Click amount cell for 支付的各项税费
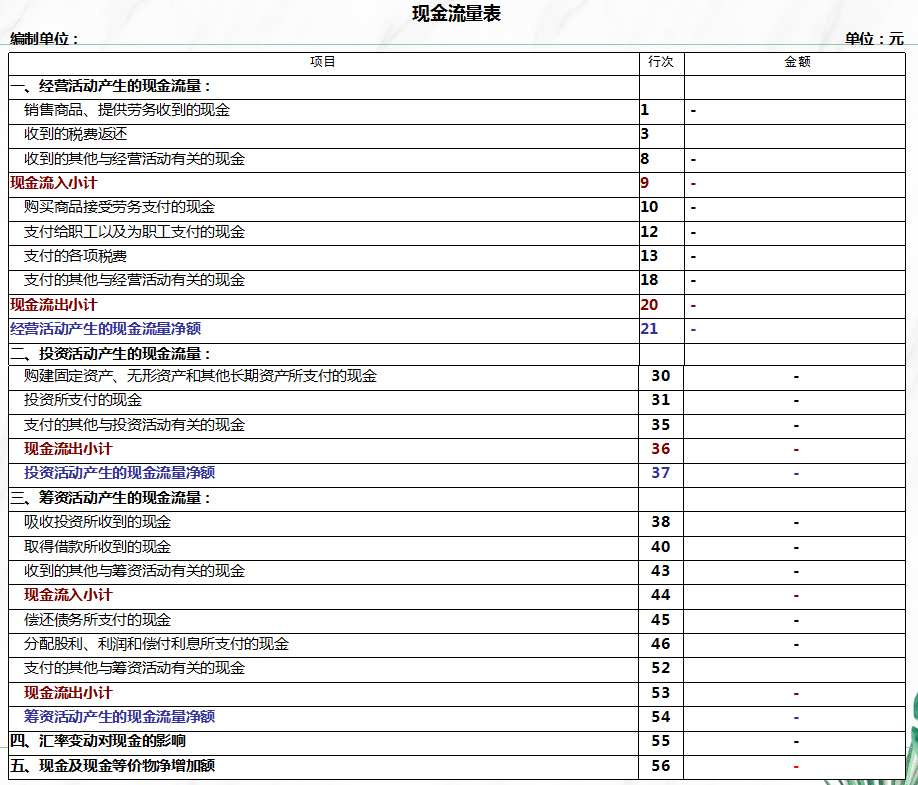Viewport: 918px width, 785px height. [x=795, y=257]
